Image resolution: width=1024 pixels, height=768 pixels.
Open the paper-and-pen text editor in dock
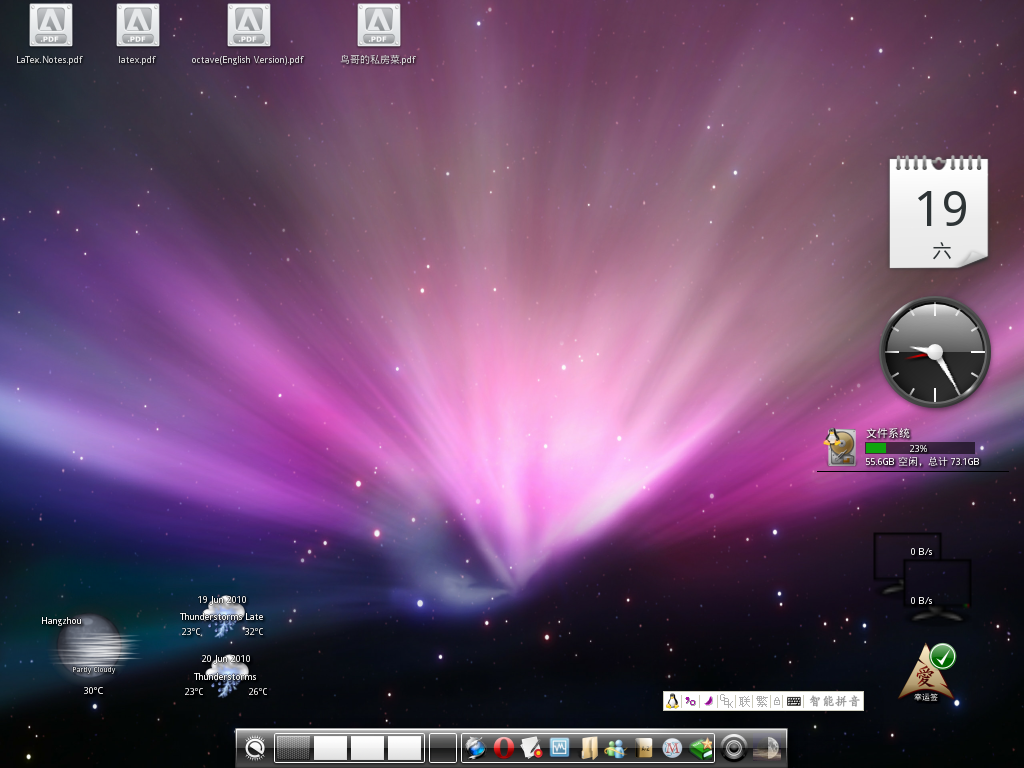click(532, 748)
